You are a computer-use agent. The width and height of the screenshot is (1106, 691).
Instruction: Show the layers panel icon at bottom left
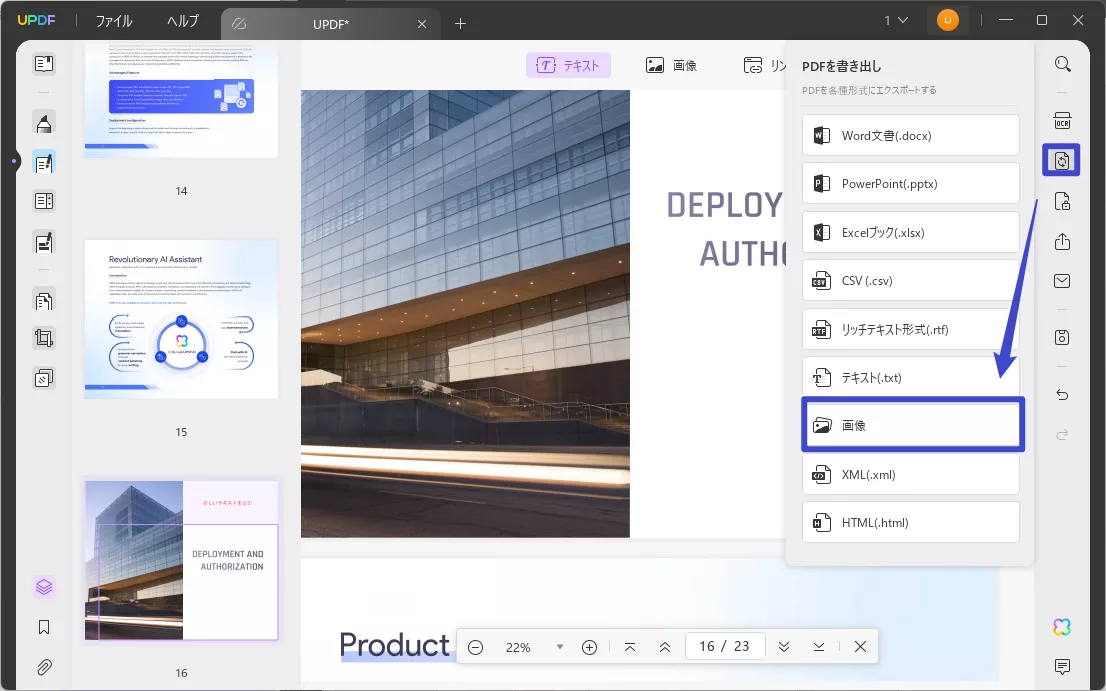44,587
